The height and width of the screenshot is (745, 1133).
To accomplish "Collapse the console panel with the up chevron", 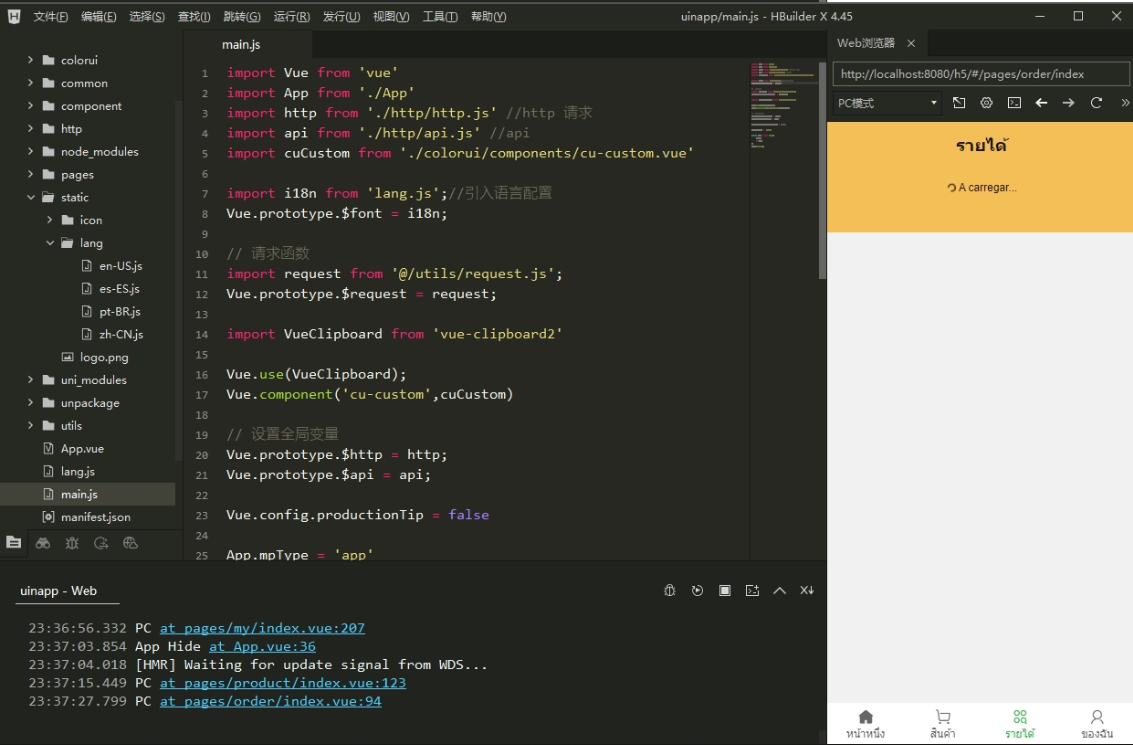I will (780, 590).
